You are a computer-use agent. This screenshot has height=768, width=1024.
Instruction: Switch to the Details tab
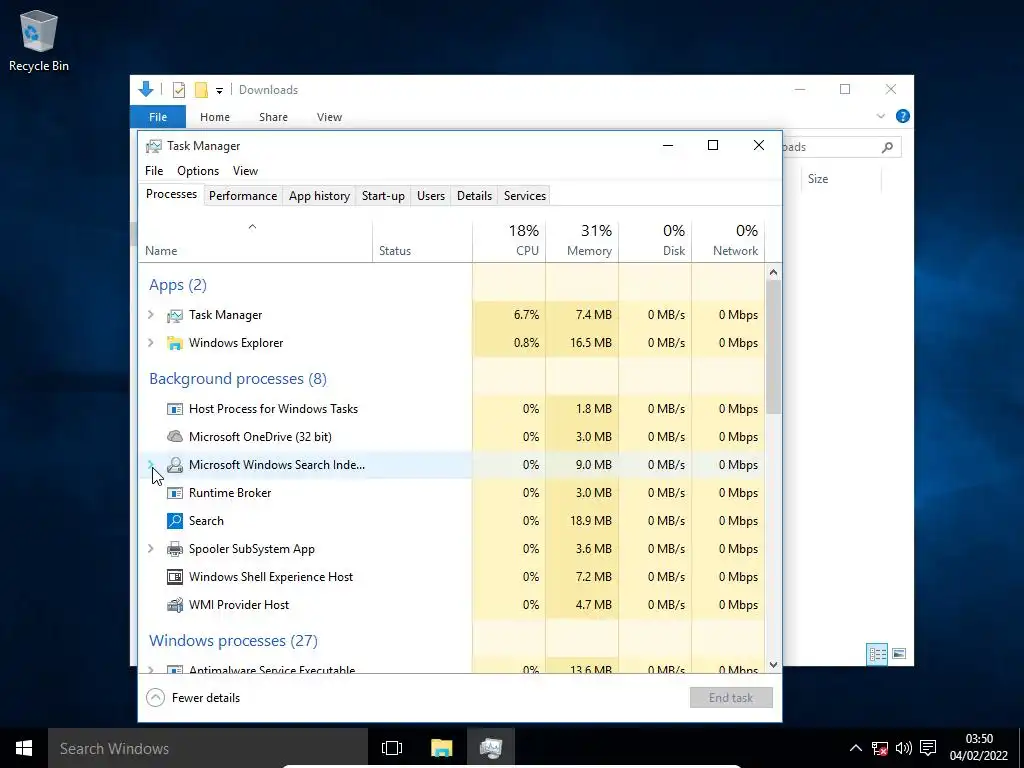coord(474,196)
